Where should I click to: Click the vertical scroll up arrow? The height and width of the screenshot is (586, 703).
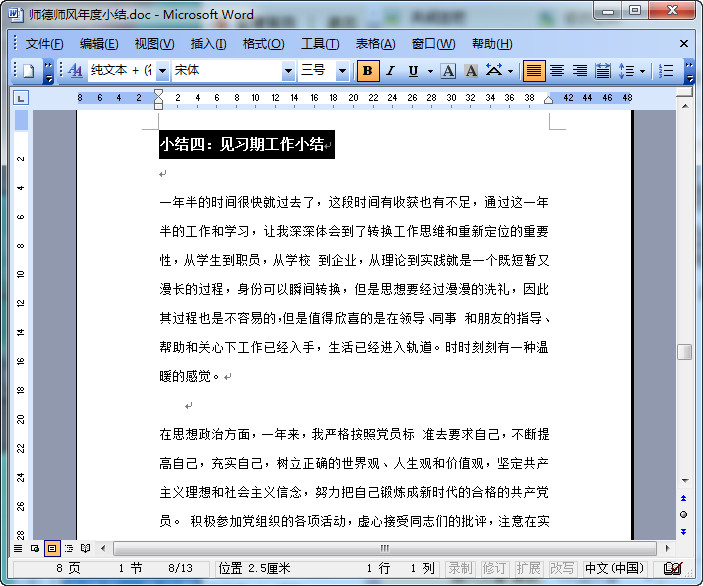tap(685, 106)
